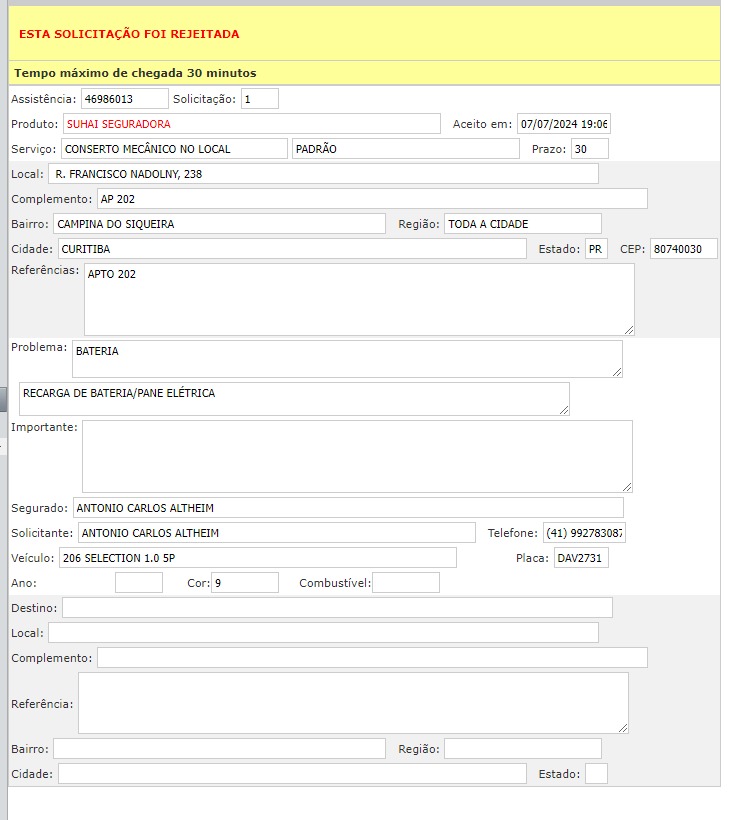Select the Prazo field showing 30
730x820 pixels.
point(588,149)
